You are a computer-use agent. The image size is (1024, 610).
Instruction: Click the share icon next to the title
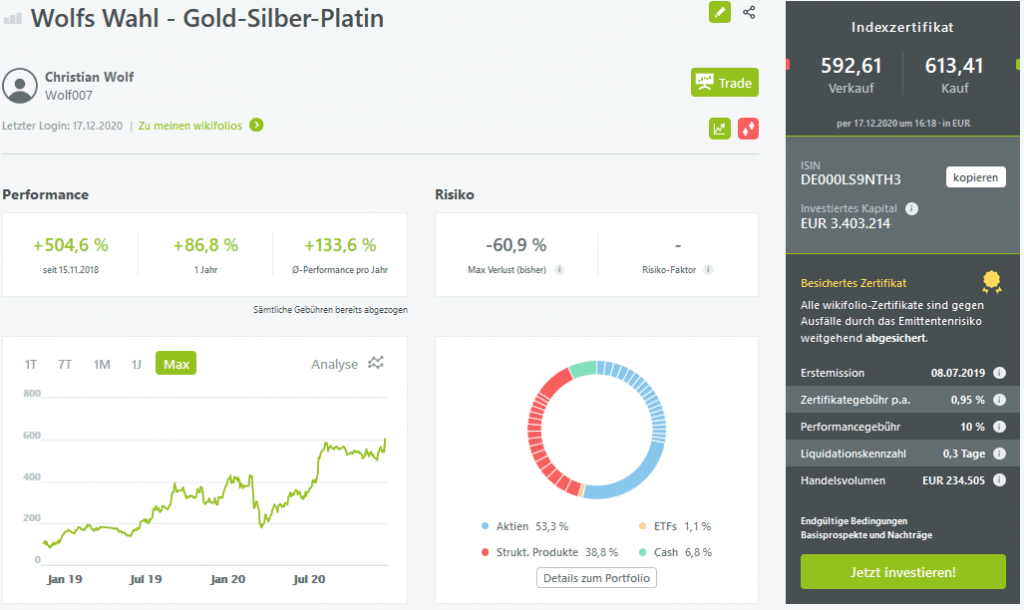749,12
